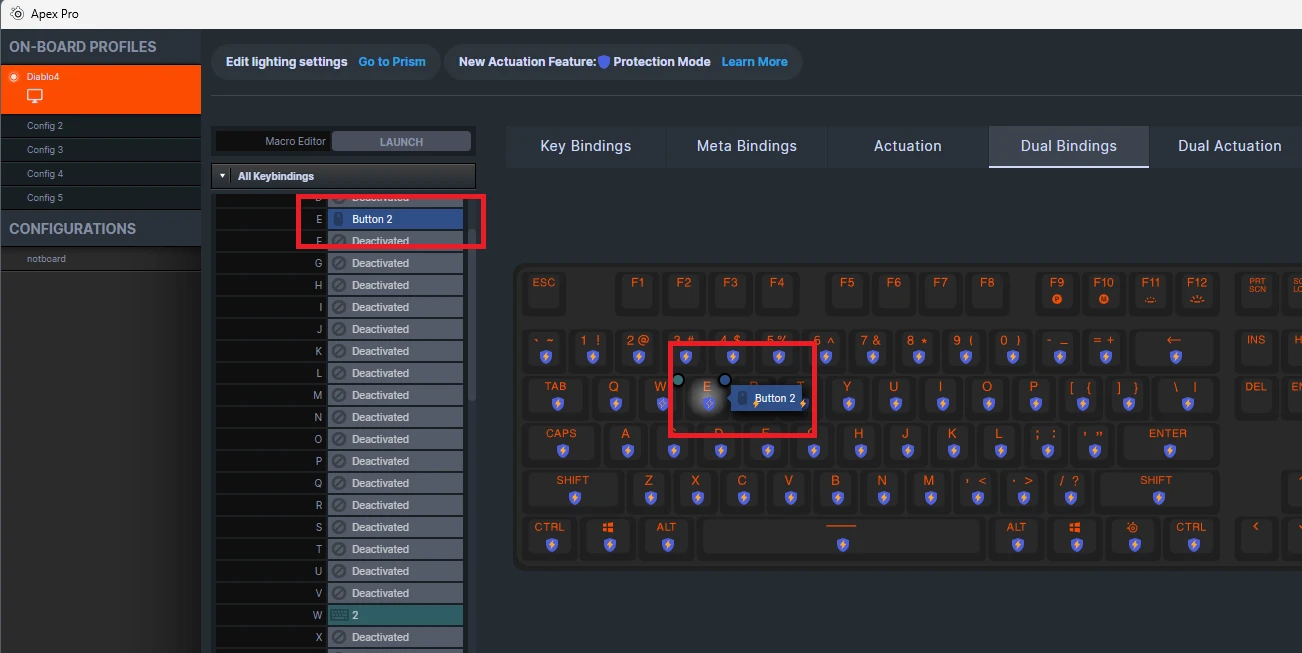Open the Config 3 profile
The height and width of the screenshot is (653, 1302).
click(x=100, y=150)
